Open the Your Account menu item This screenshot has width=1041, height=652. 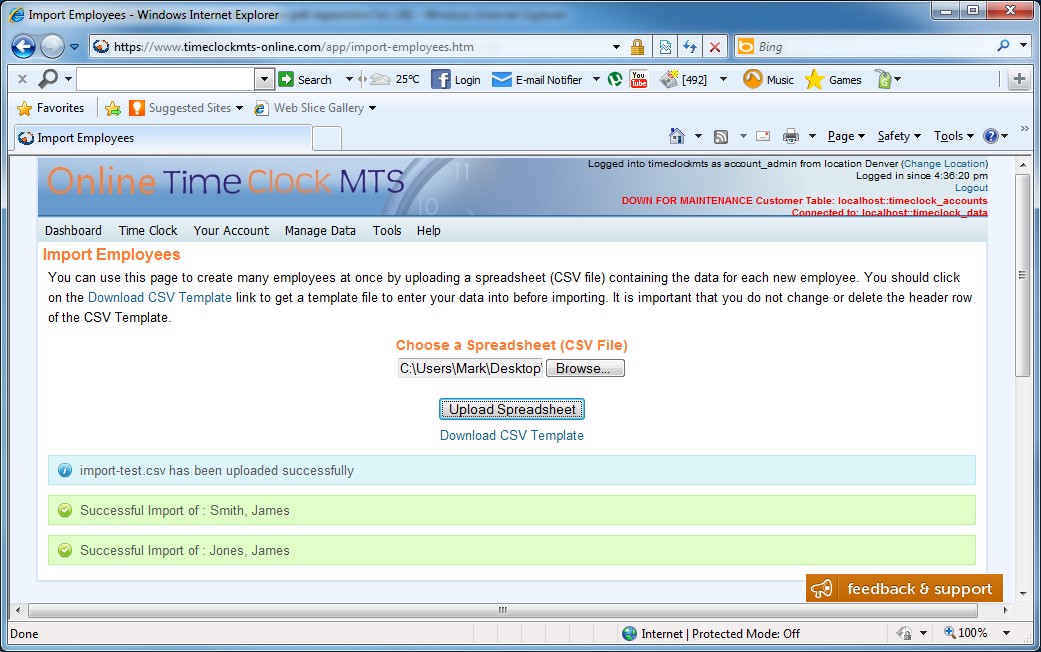point(231,230)
